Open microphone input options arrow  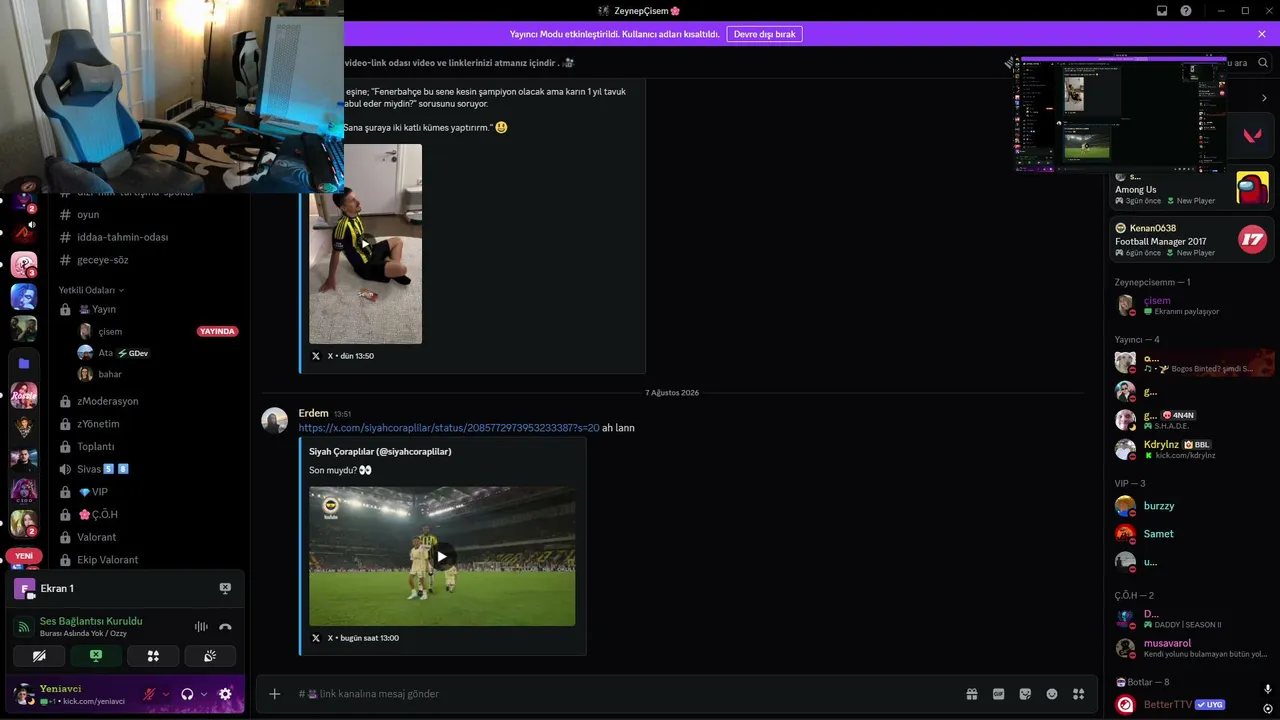pyautogui.click(x=166, y=694)
